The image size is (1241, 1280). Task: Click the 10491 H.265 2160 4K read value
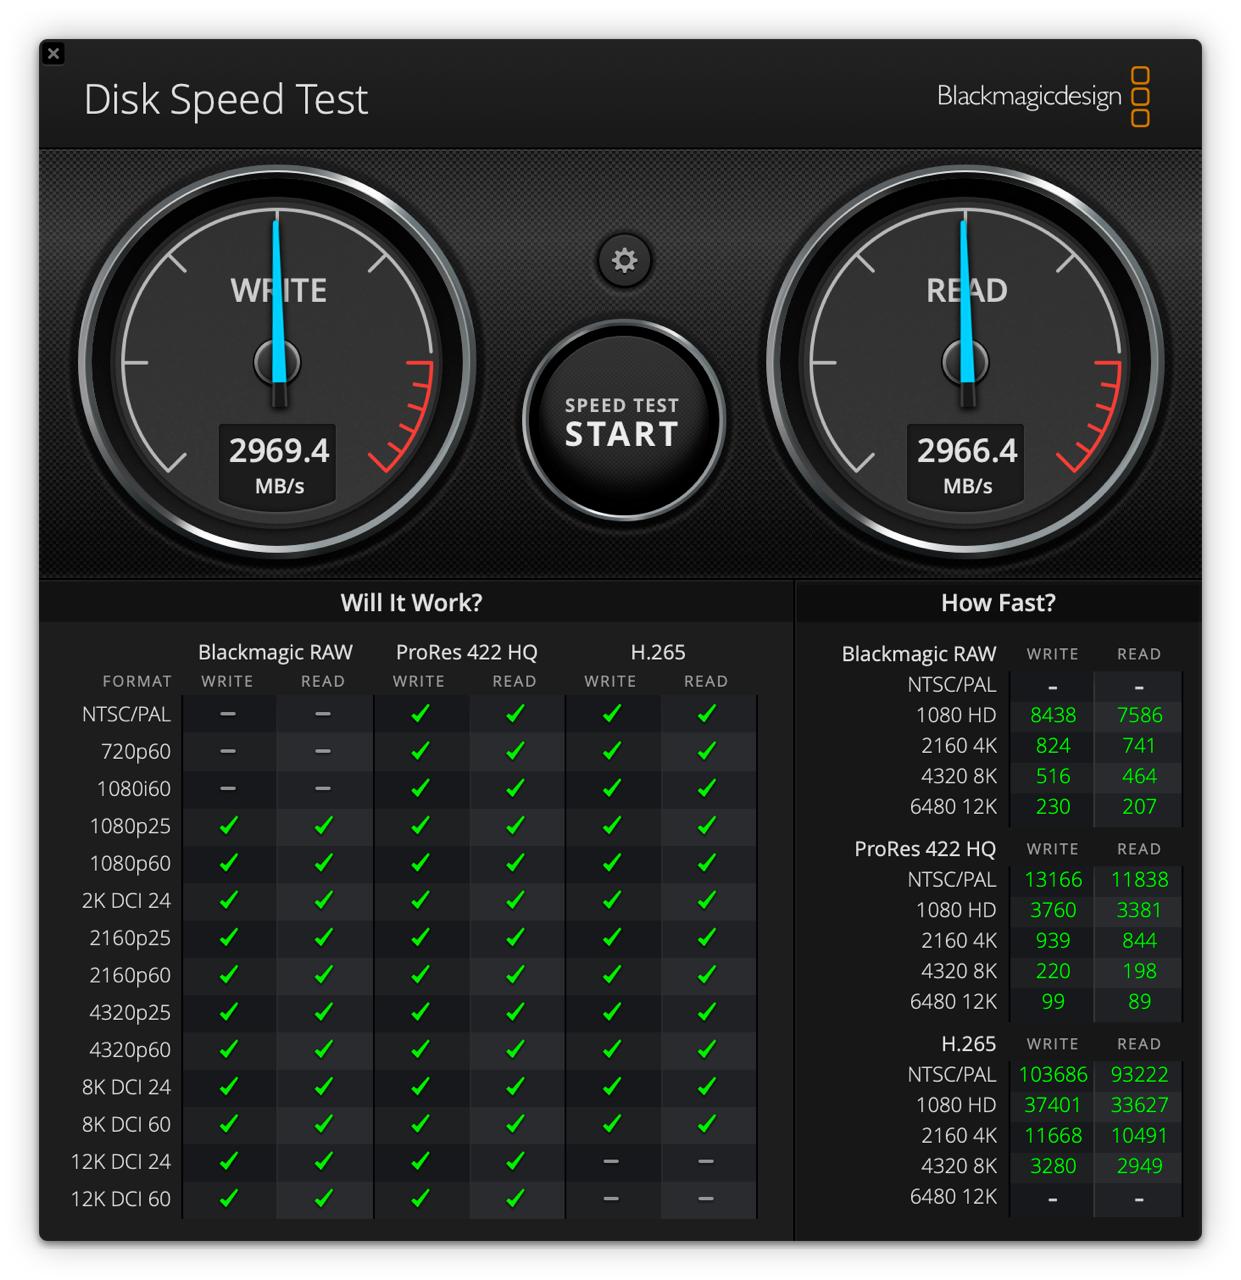coord(1139,1135)
